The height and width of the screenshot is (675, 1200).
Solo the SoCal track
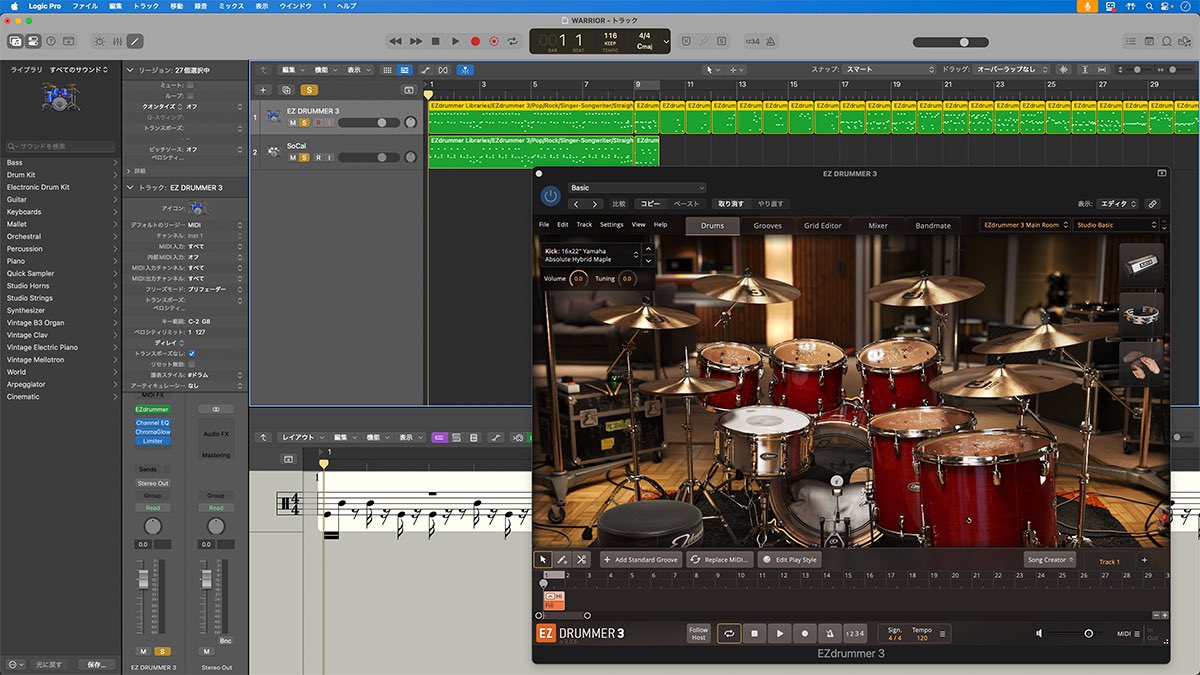(x=305, y=157)
